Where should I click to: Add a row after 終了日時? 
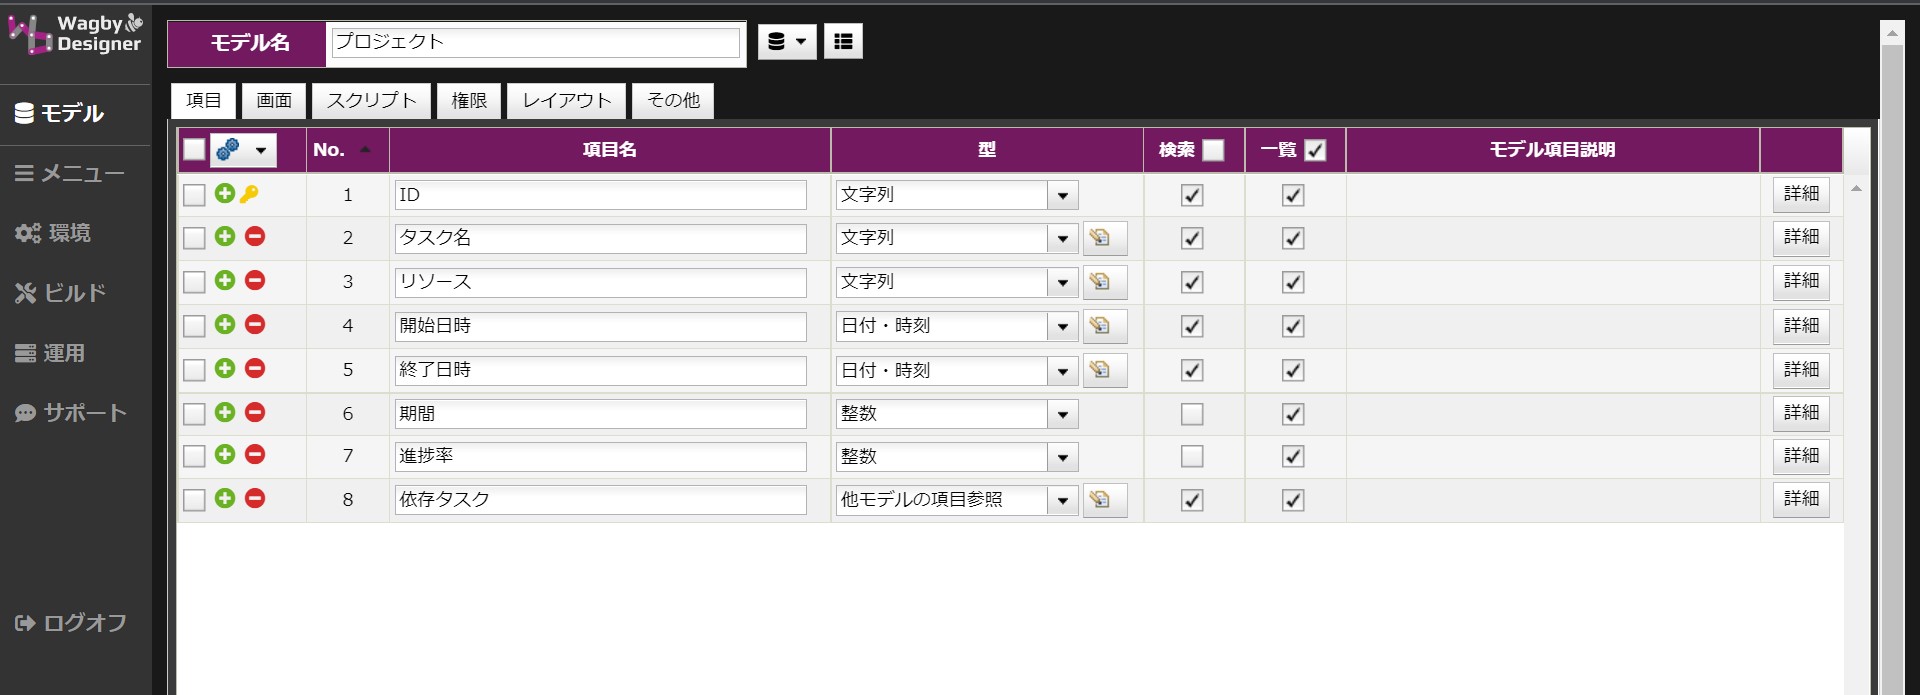click(225, 368)
